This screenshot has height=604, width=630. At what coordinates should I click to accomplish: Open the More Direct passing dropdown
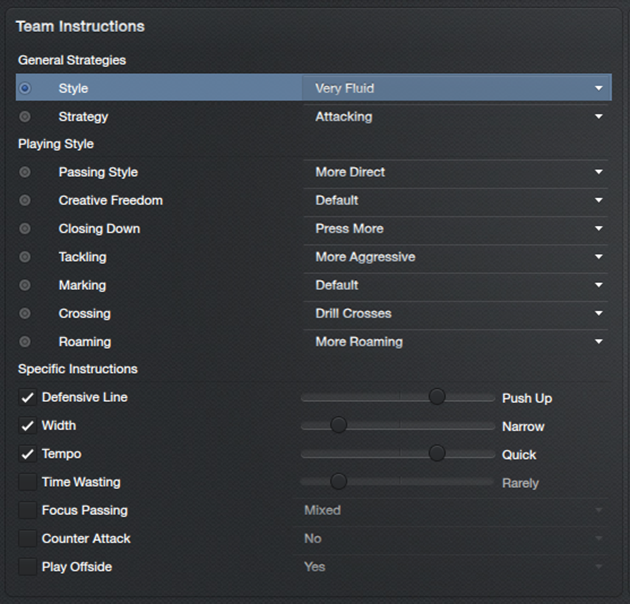pos(456,172)
